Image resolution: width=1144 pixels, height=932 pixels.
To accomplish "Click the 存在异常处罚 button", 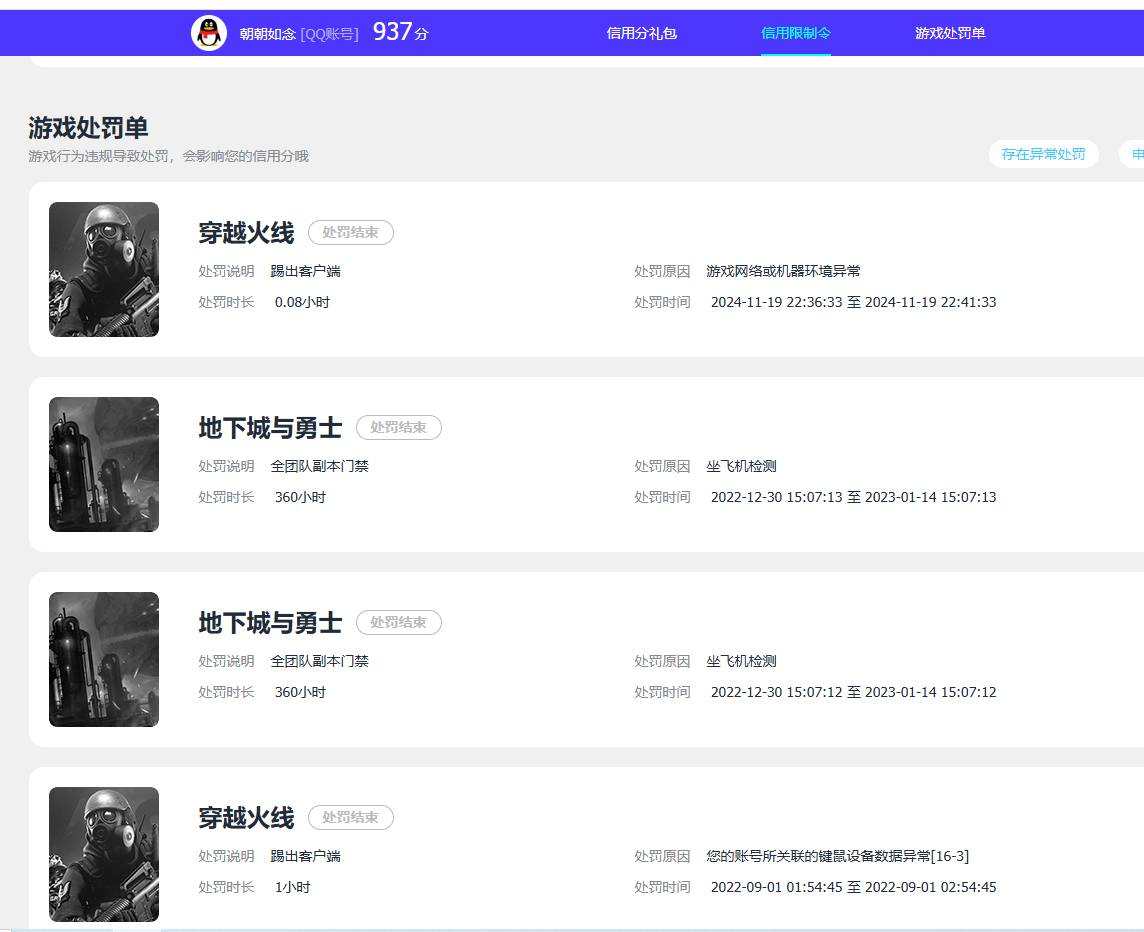I will click(1043, 154).
